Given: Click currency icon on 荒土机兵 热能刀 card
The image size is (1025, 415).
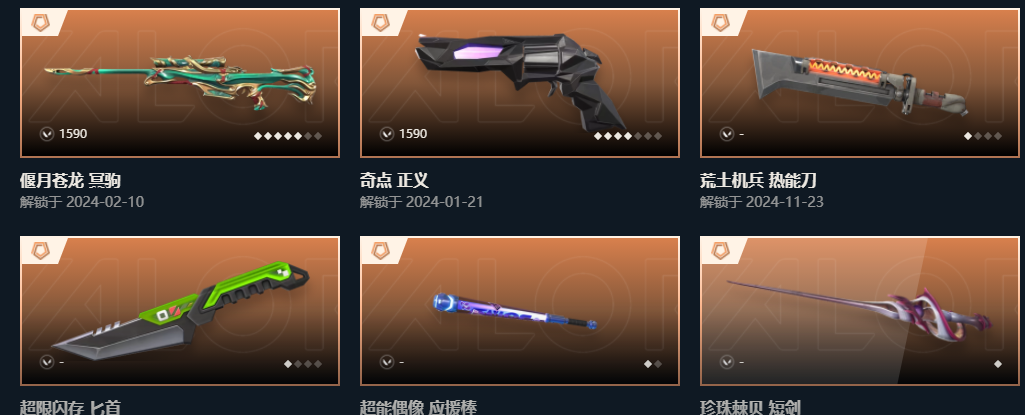Looking at the screenshot, I should (x=726, y=134).
